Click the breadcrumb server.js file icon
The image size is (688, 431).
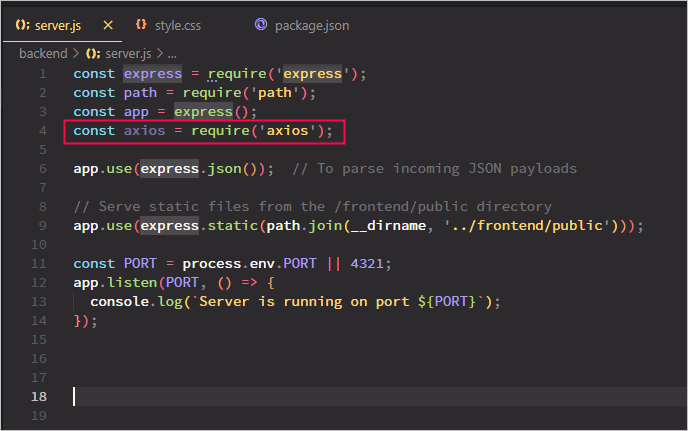pos(93,54)
